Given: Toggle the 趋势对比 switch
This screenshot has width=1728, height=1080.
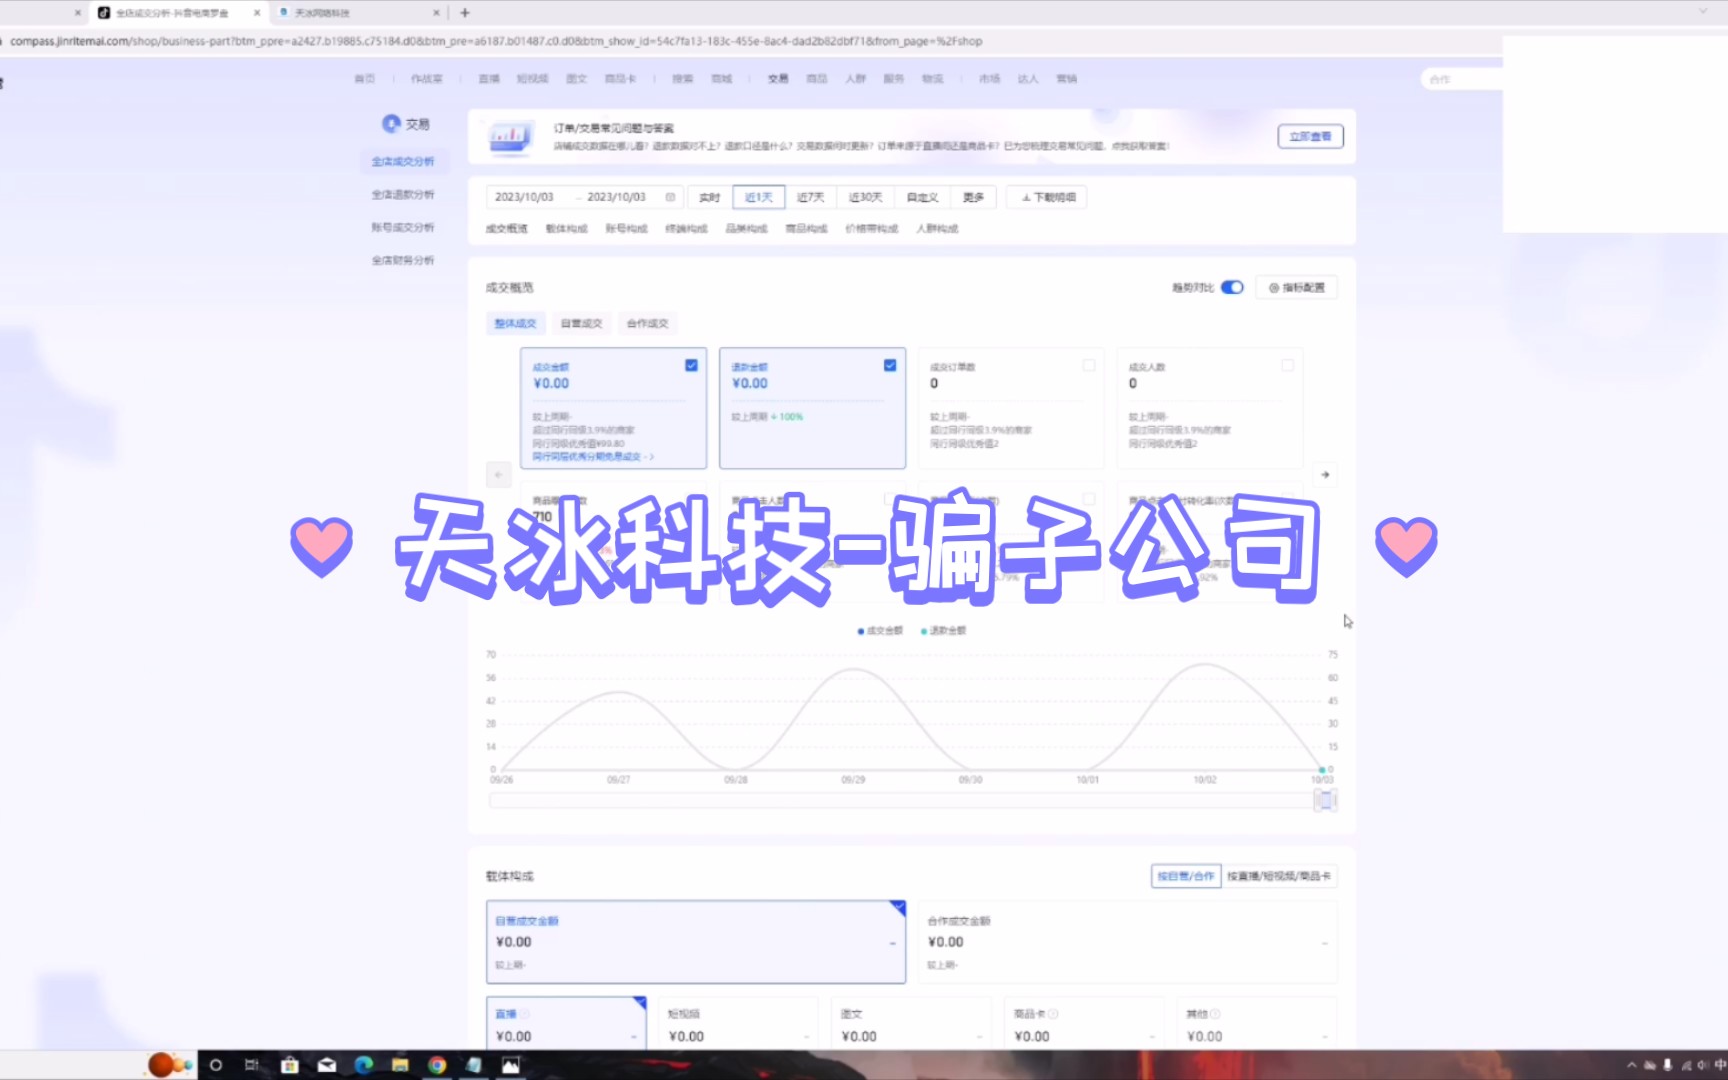Looking at the screenshot, I should point(1232,287).
